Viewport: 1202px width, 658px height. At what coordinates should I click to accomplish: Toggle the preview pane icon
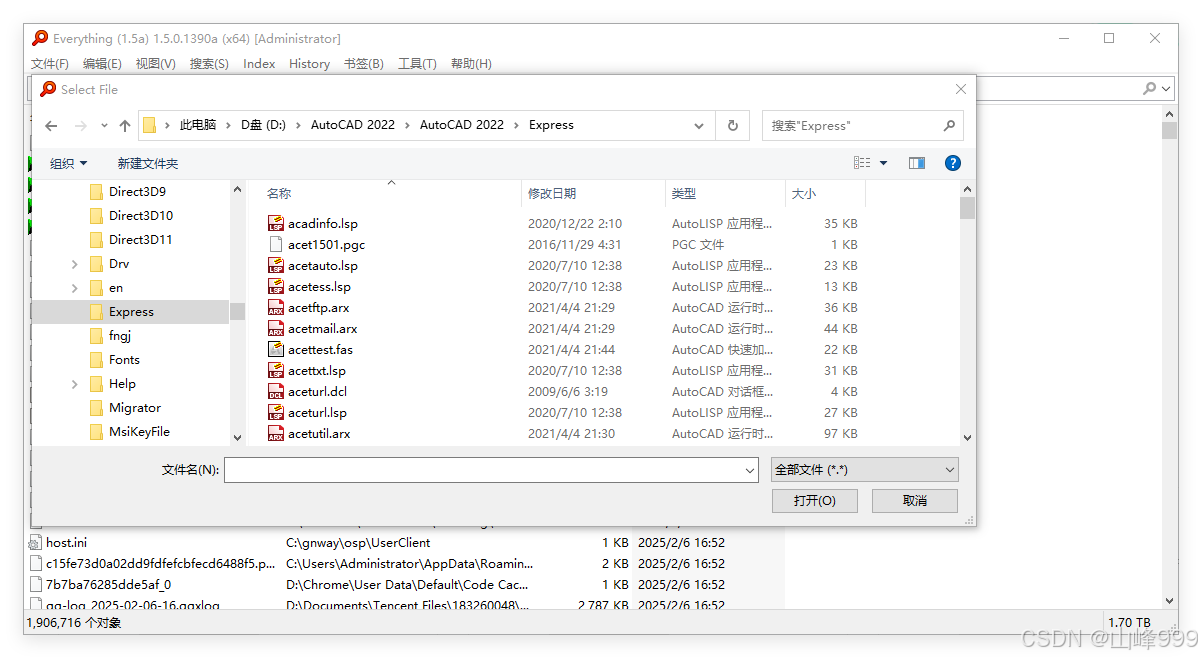pyautogui.click(x=917, y=163)
